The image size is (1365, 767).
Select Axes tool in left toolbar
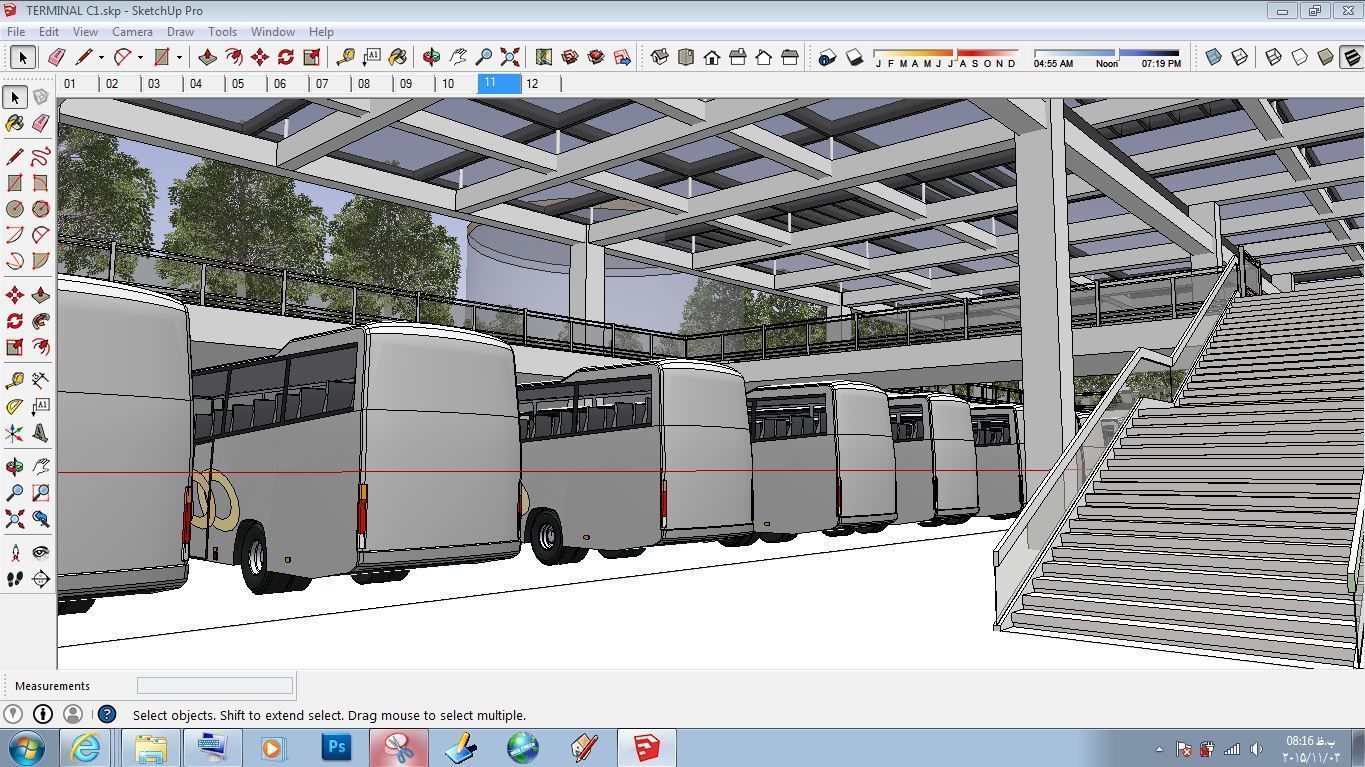pos(15,433)
